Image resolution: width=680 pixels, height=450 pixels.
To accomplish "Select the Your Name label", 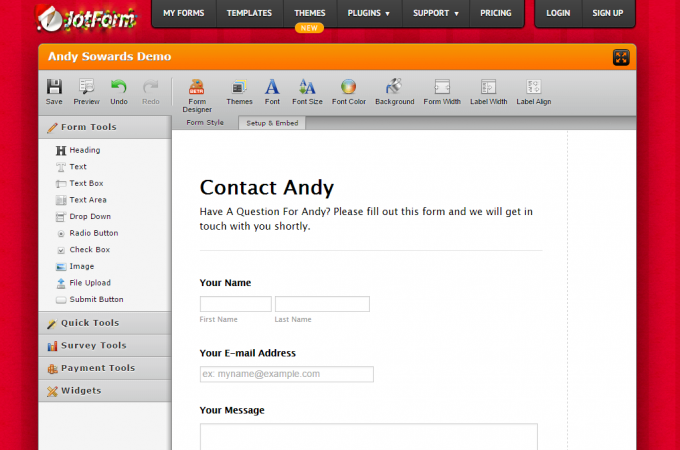I will [x=225, y=283].
